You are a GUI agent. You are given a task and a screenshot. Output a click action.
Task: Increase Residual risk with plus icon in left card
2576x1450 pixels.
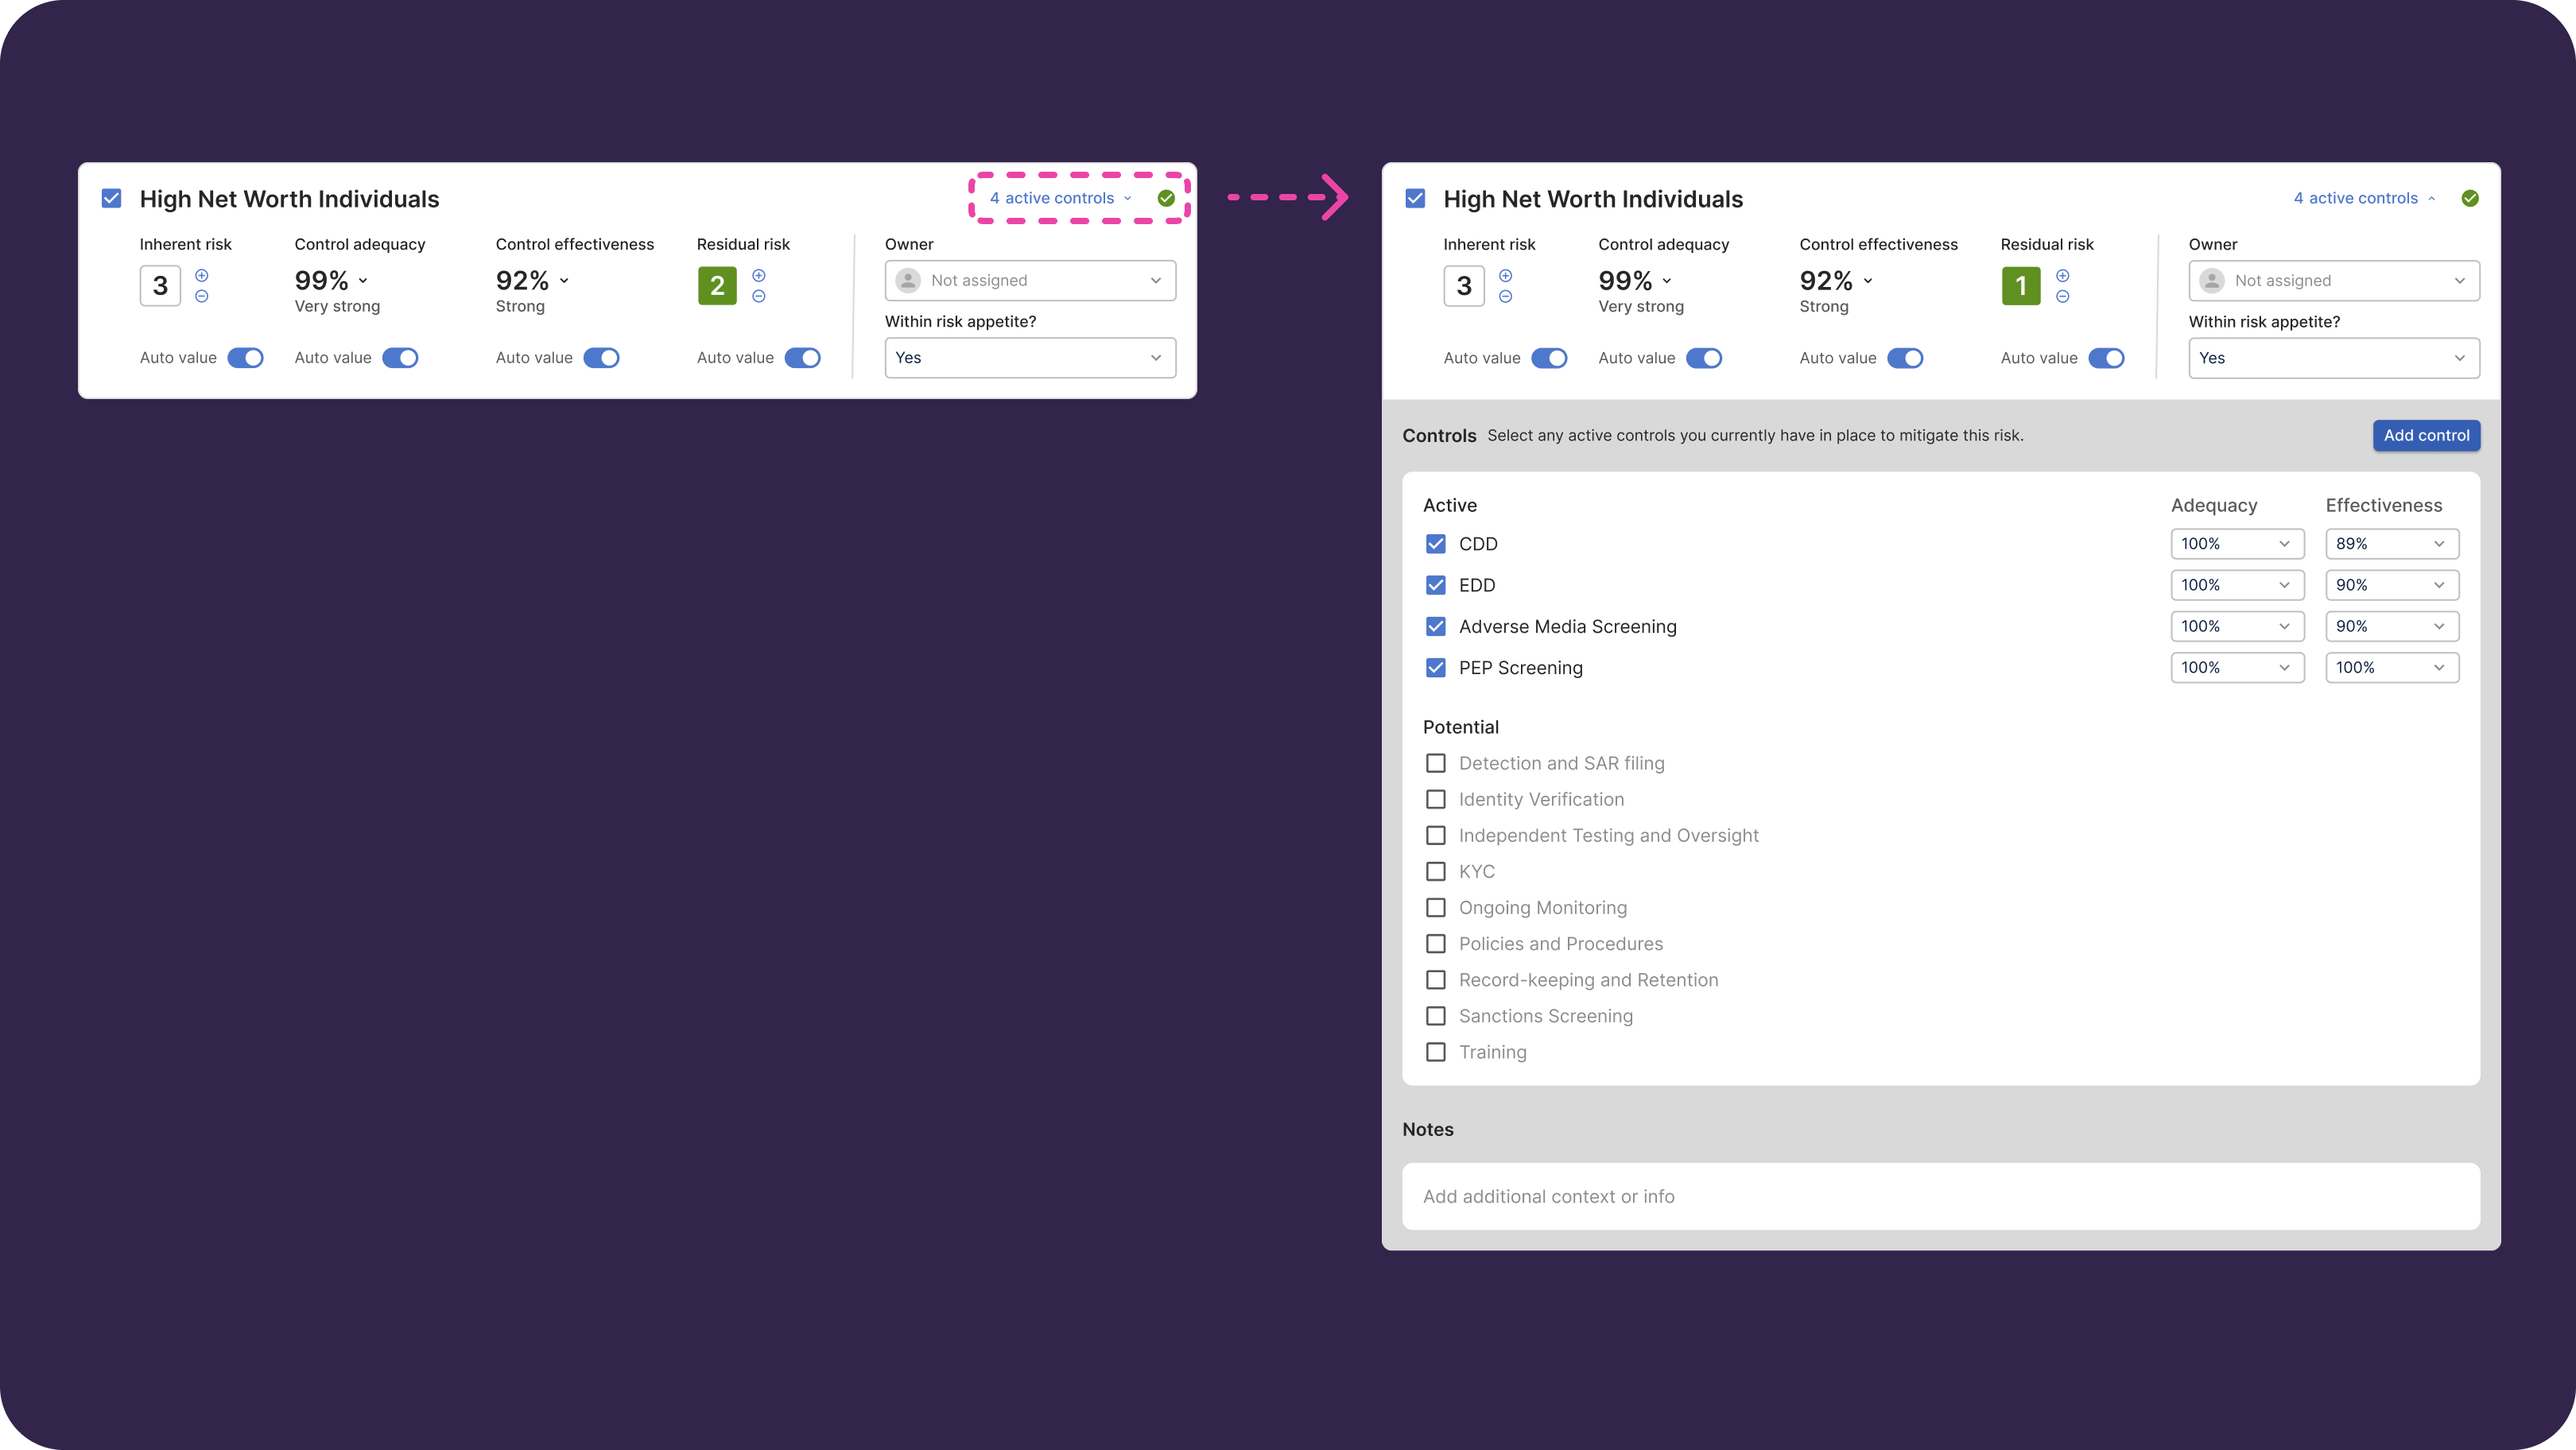[759, 275]
